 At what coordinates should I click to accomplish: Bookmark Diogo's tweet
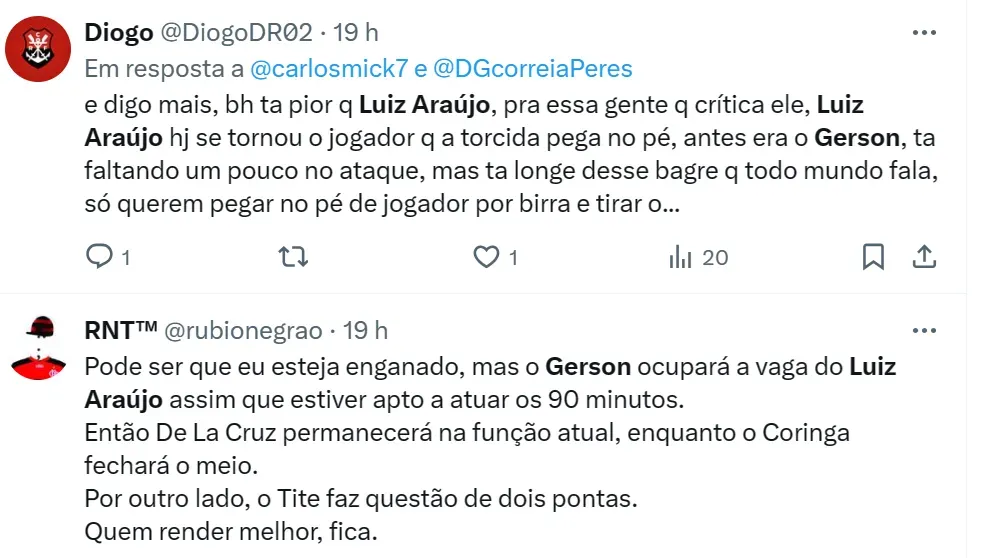pyautogui.click(x=873, y=257)
